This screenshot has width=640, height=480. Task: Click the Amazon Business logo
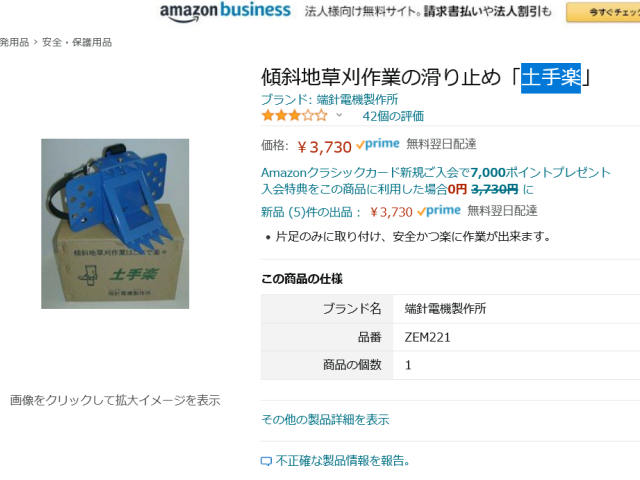(x=225, y=11)
